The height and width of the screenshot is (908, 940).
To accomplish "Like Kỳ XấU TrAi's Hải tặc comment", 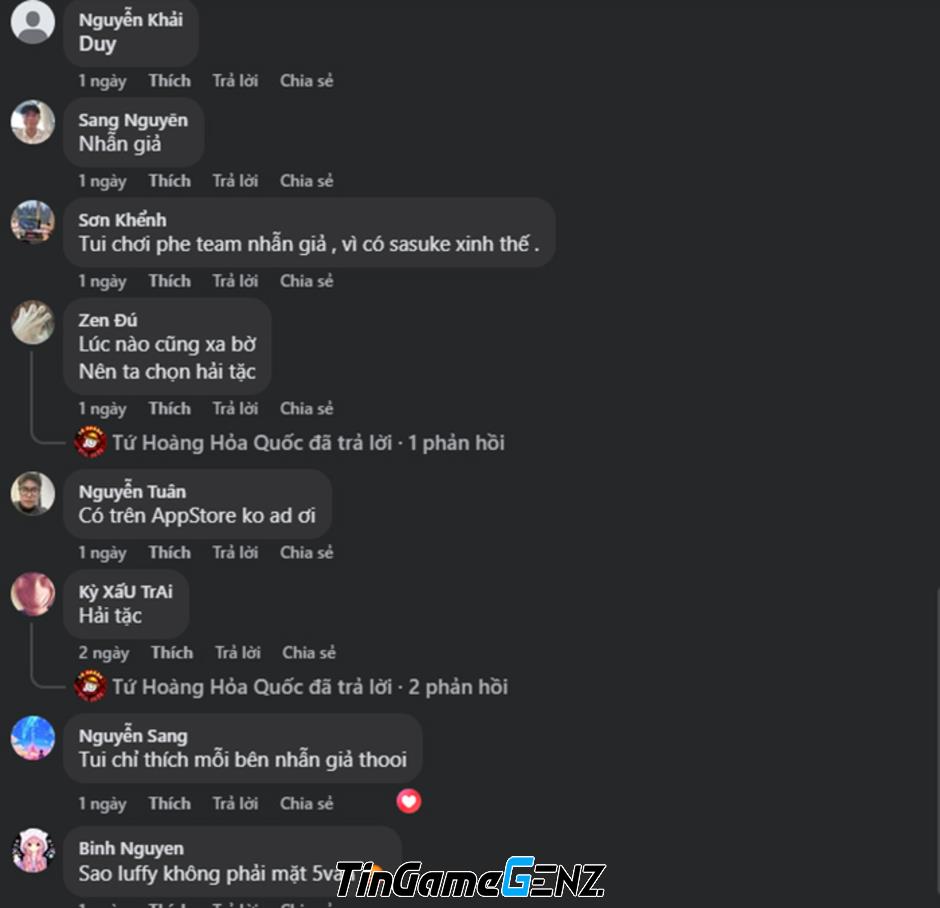I will point(172,653).
